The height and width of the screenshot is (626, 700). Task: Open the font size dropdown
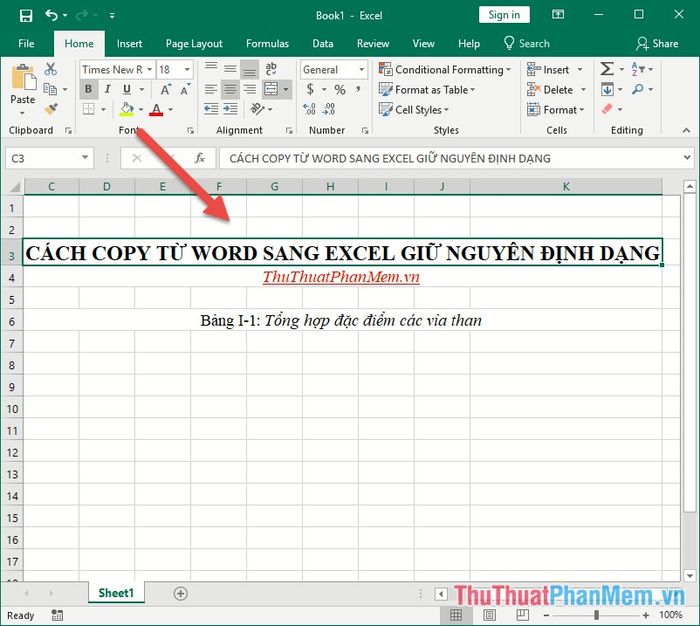point(188,70)
